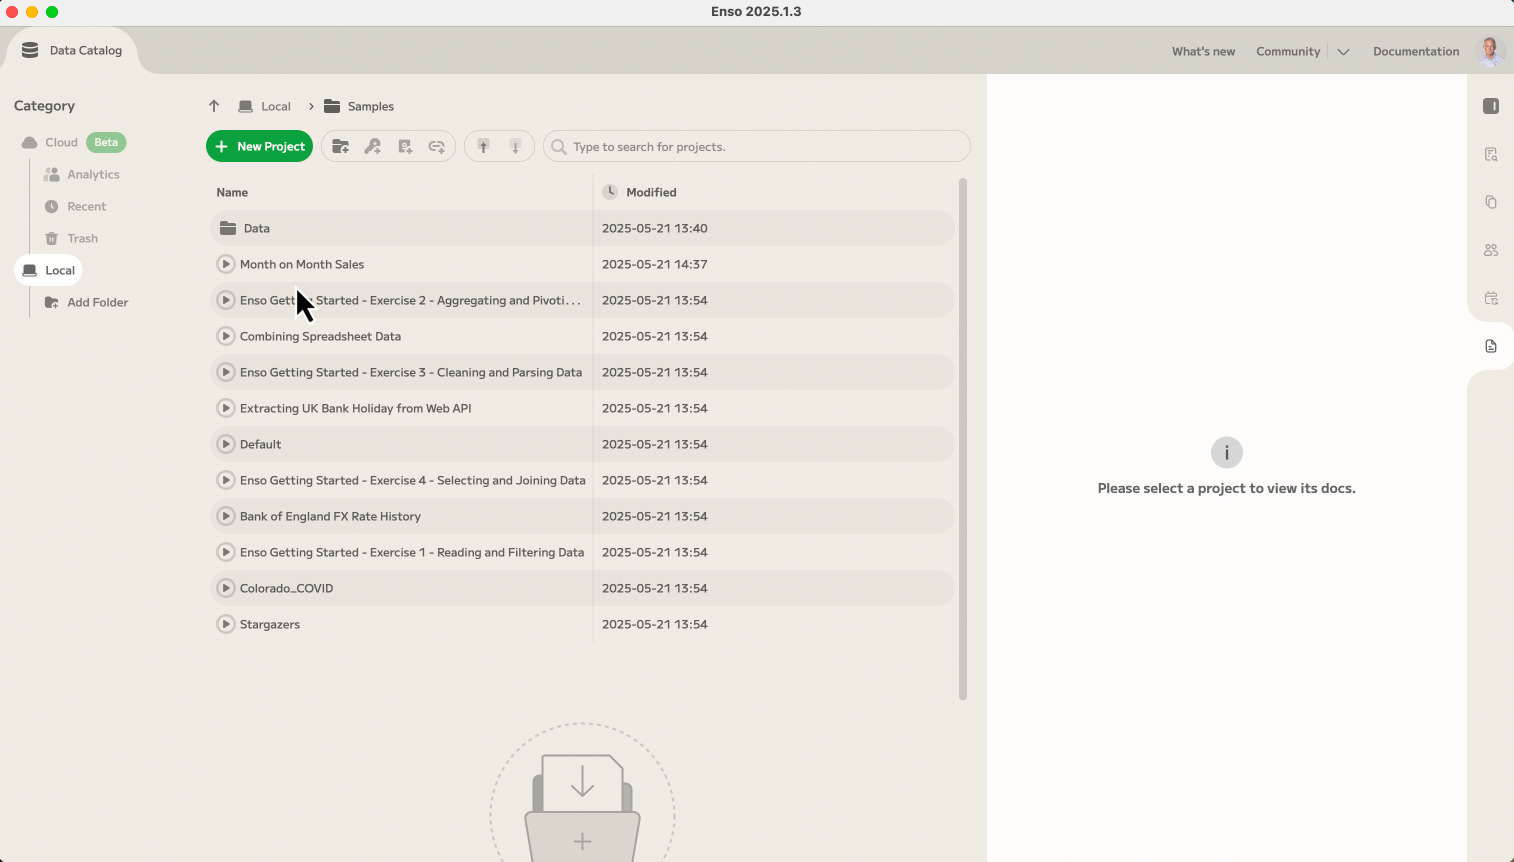1514x862 pixels.
Task: Click the Stargazers project name
Action: point(270,624)
